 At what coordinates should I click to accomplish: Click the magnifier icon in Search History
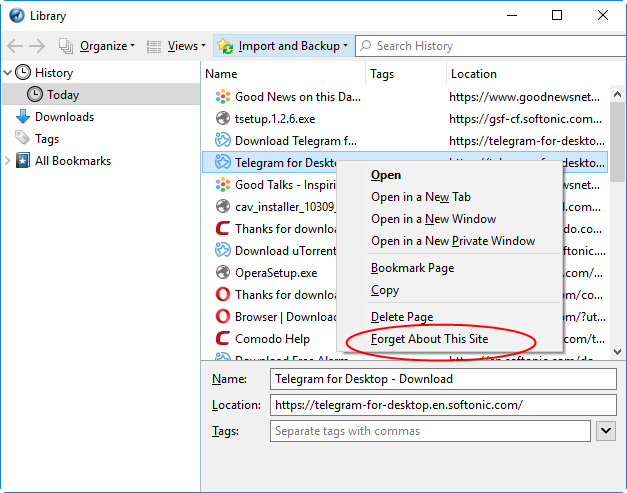point(365,46)
